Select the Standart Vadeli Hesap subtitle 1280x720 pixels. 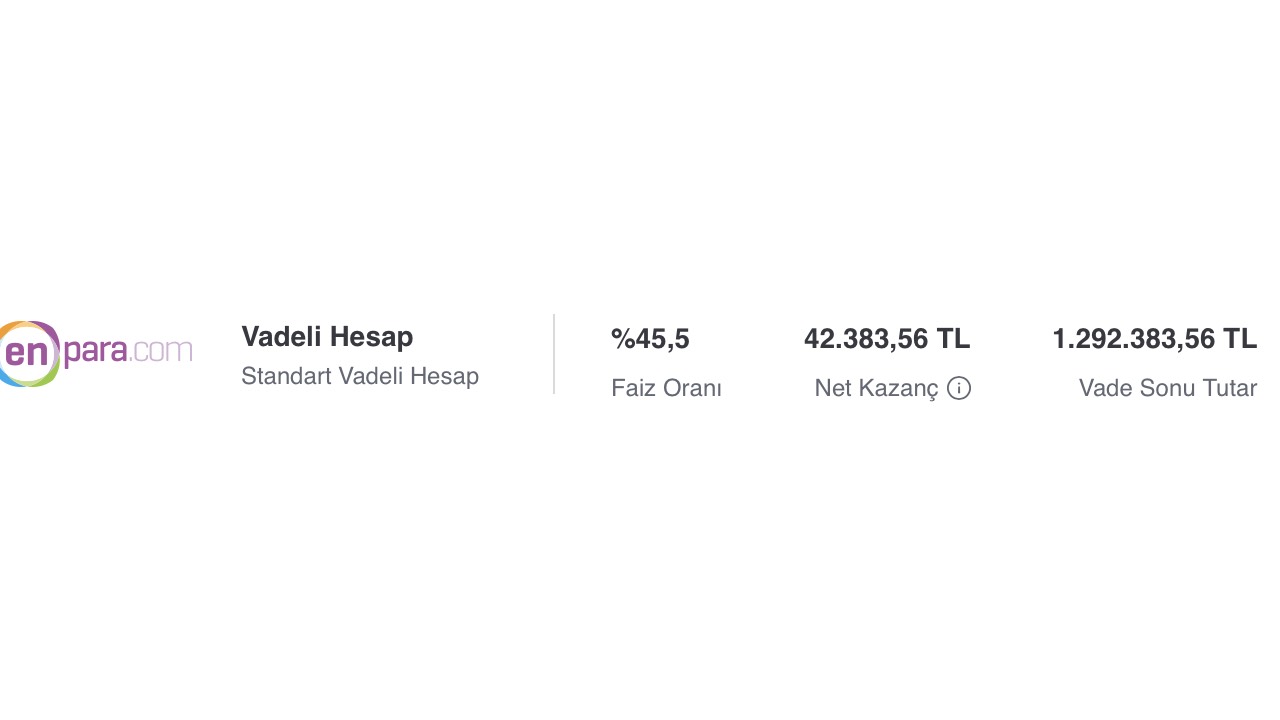360,376
